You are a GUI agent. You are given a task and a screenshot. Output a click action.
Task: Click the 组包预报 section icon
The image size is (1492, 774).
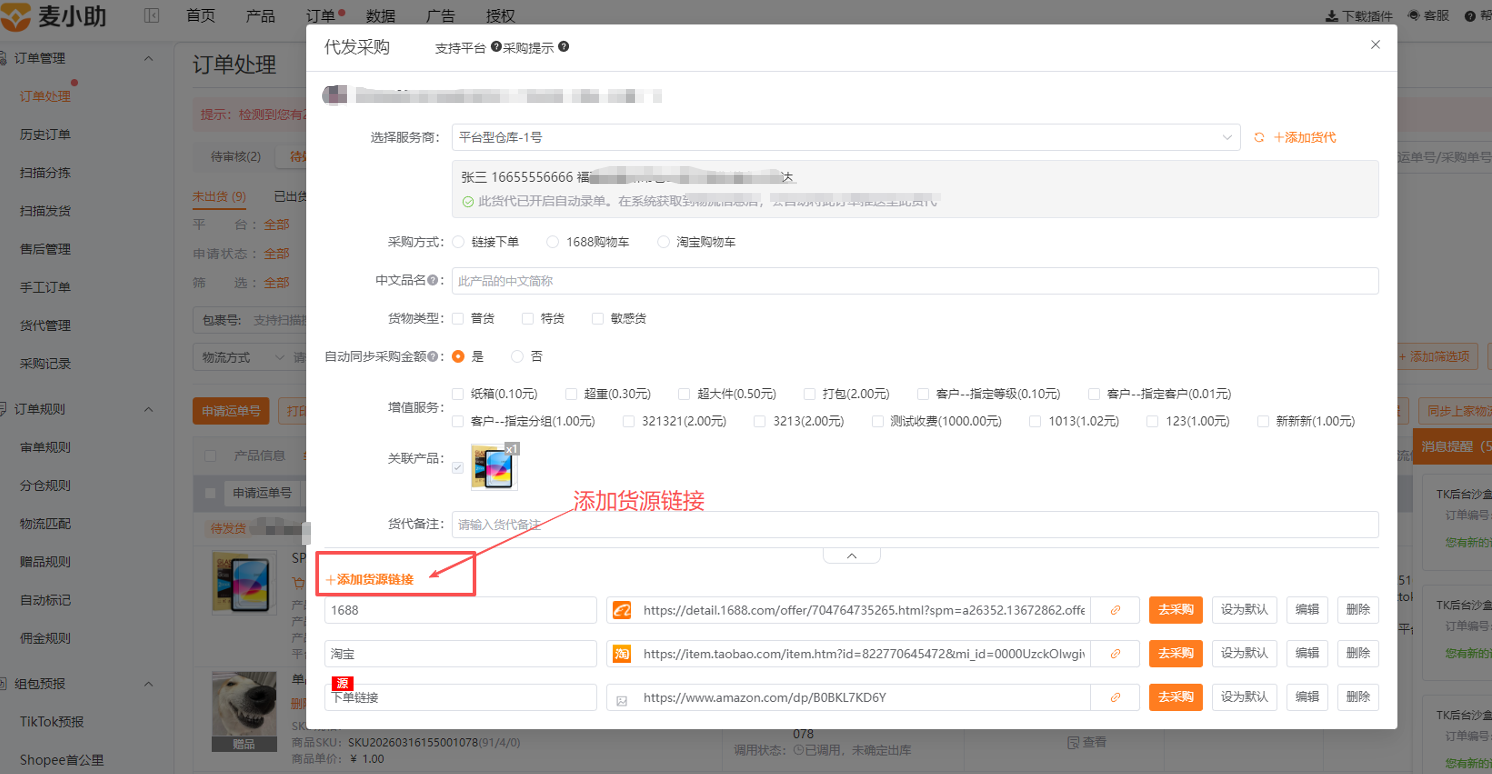point(5,684)
